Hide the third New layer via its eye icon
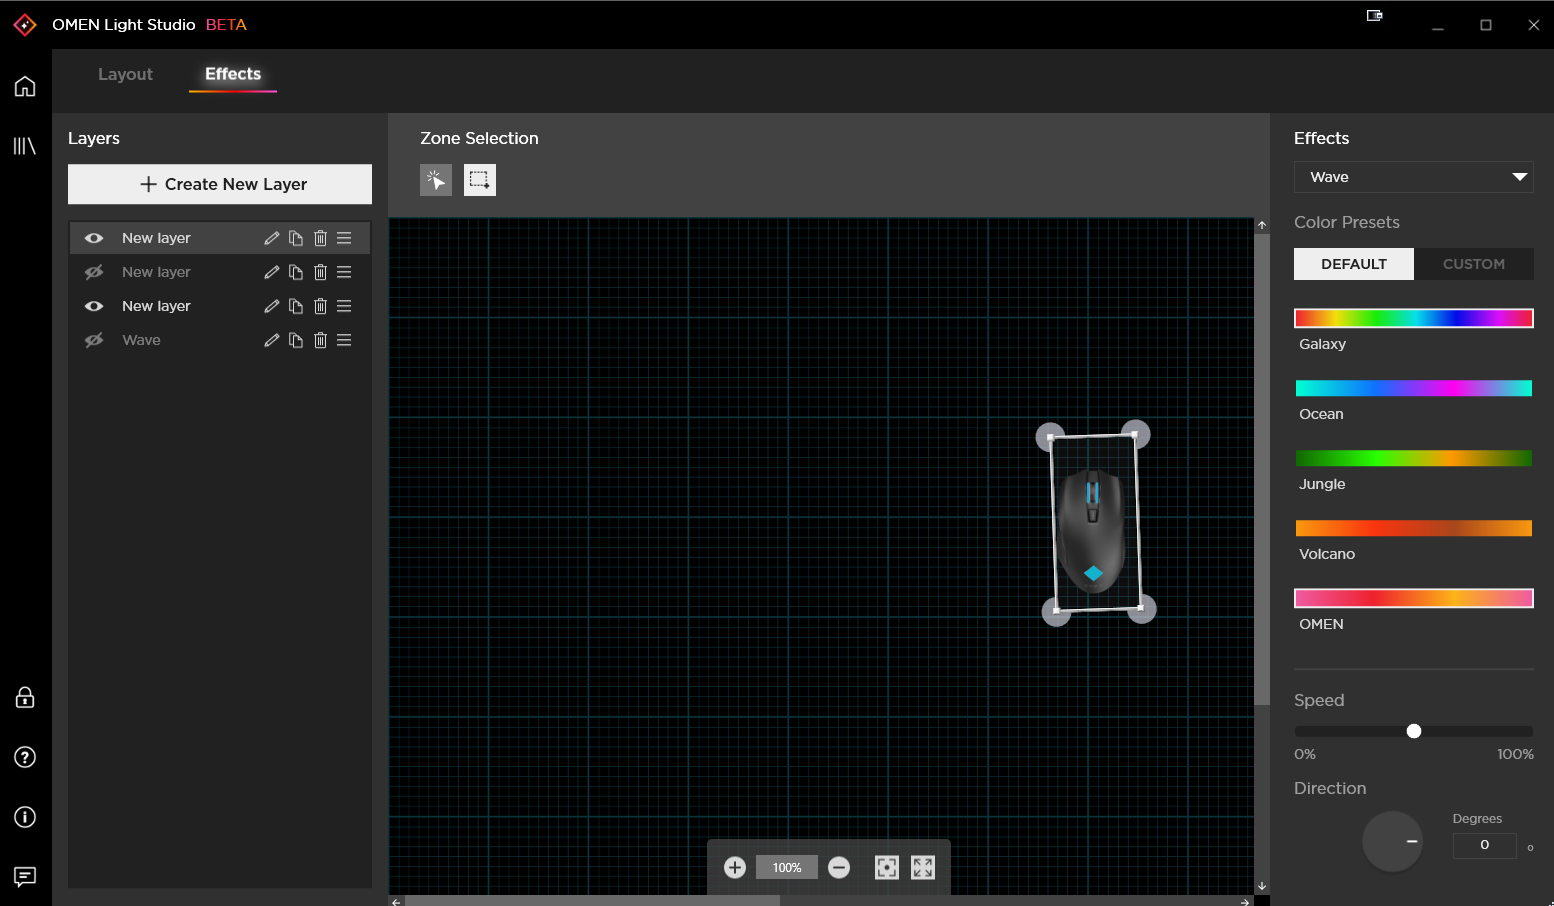 pos(94,306)
